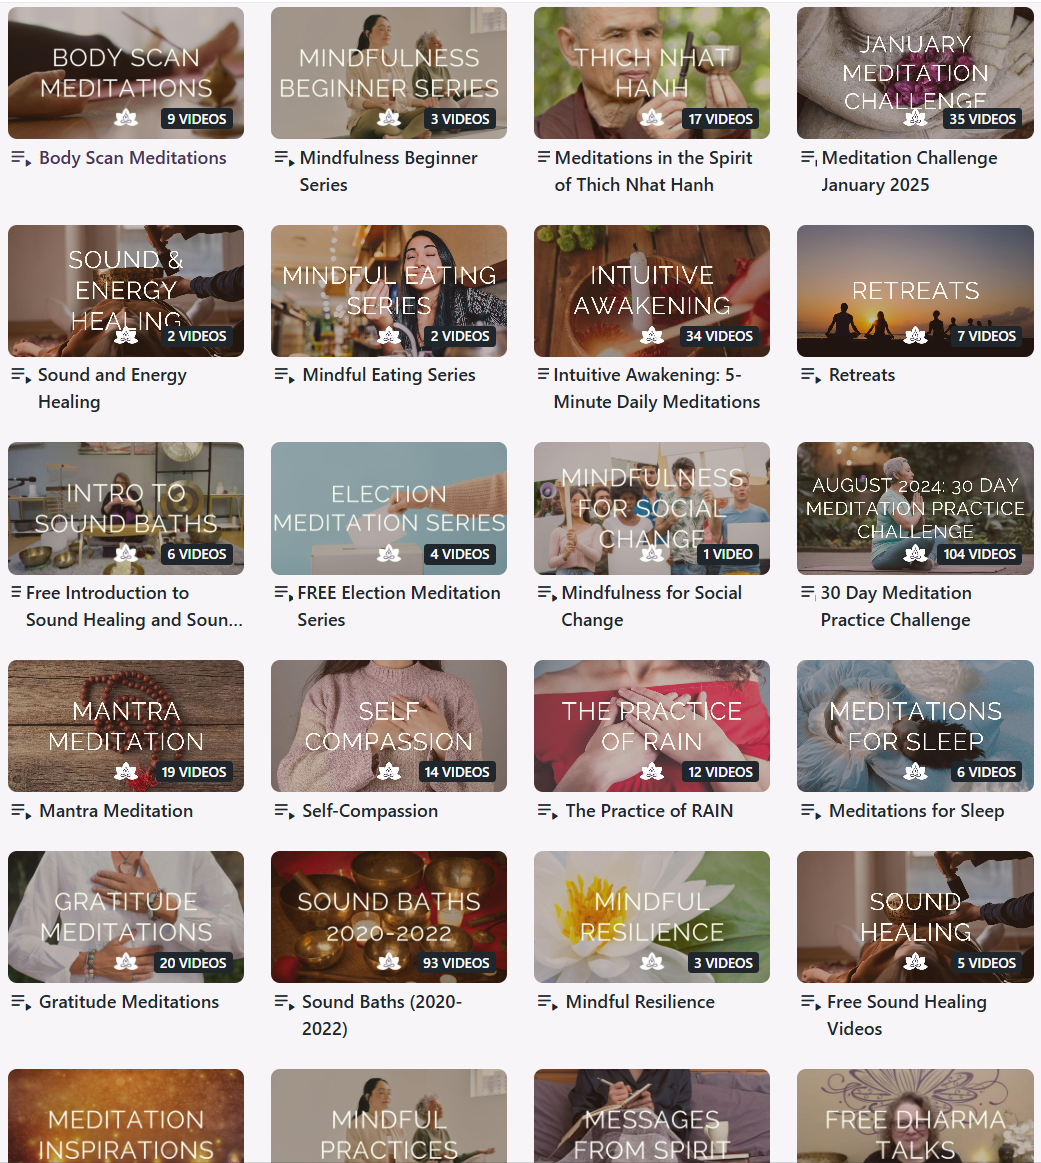Click lotus logo on Thich Nhat Hanh thumbnail
Screen dimensions: 1041x1163
(652, 118)
